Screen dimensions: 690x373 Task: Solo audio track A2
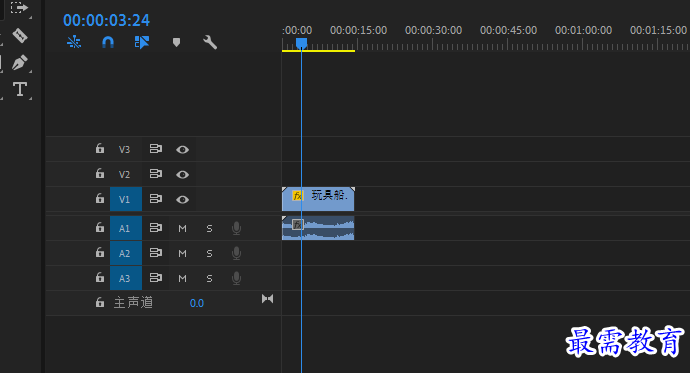[x=209, y=253]
